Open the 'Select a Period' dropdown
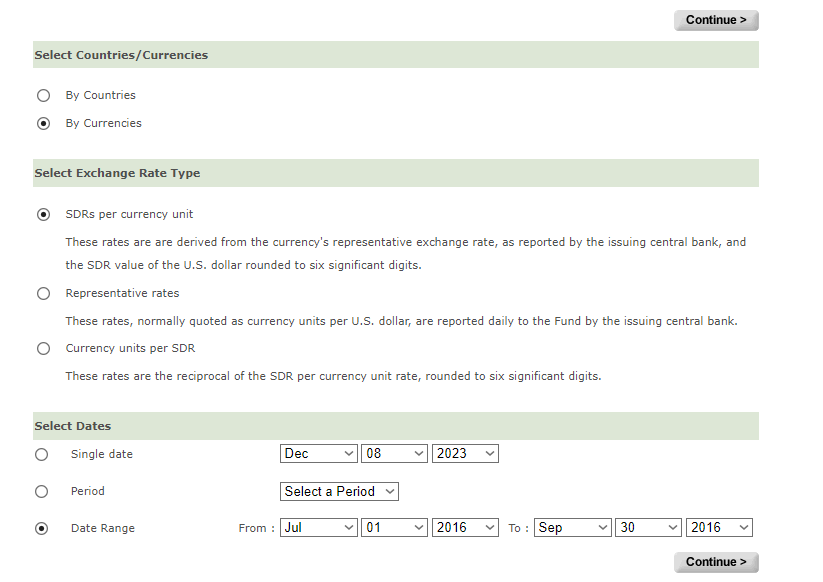The height and width of the screenshot is (582, 823). tap(338, 491)
